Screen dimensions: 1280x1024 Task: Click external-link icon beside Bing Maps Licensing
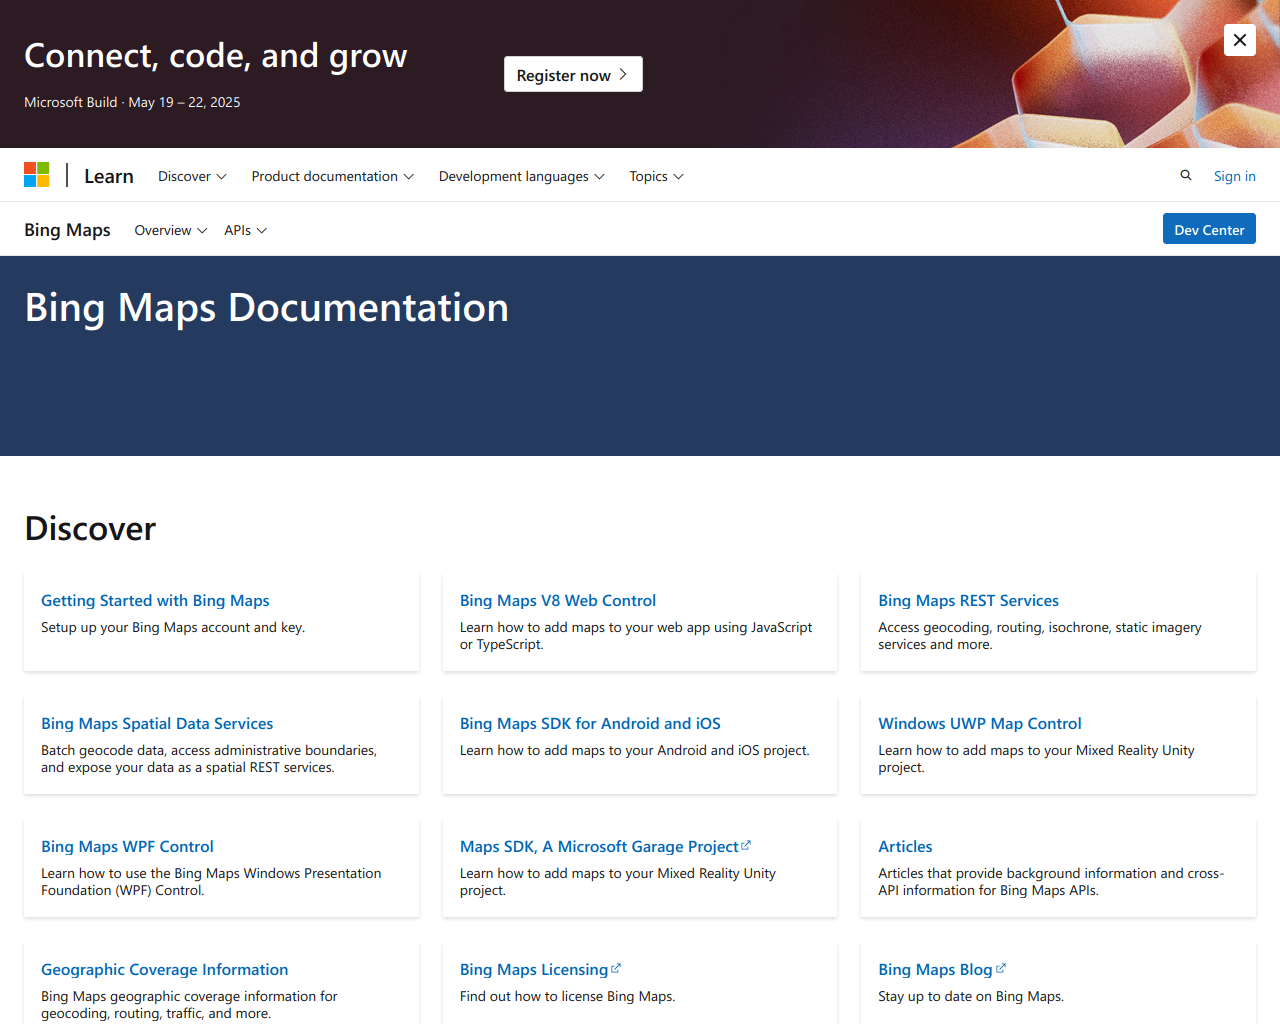point(616,968)
